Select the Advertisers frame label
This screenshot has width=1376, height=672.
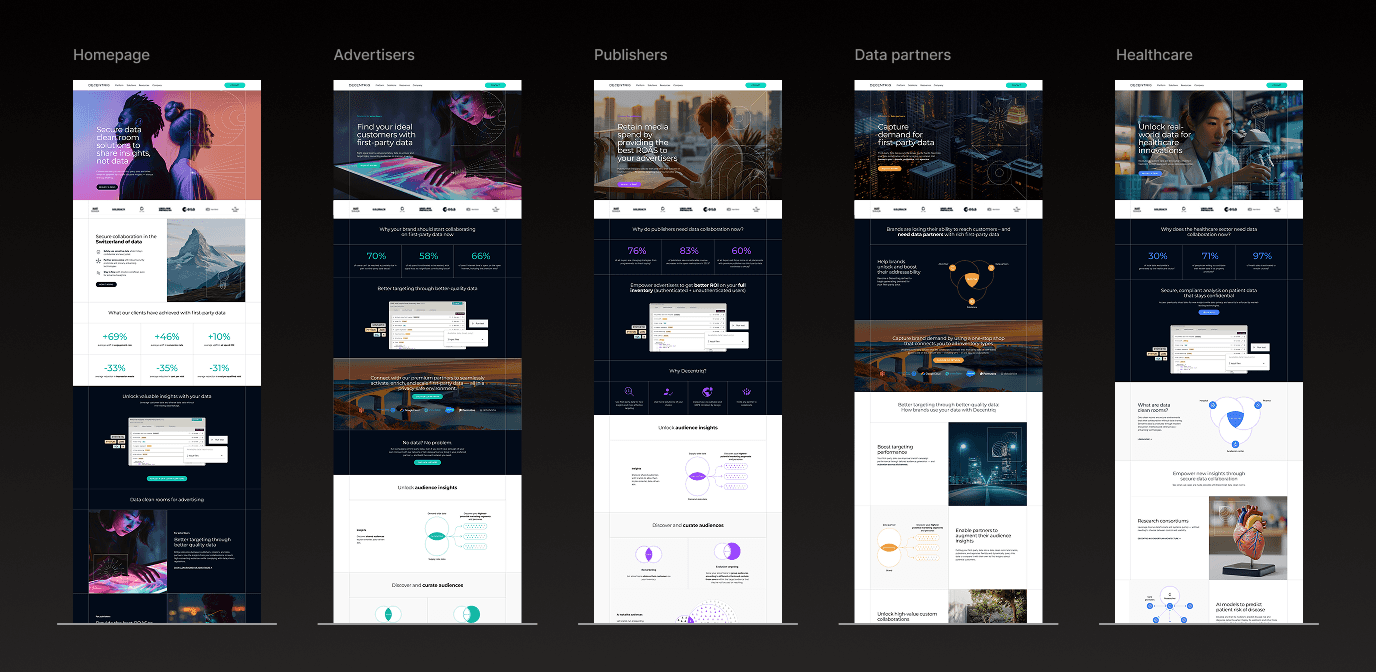[x=374, y=54]
